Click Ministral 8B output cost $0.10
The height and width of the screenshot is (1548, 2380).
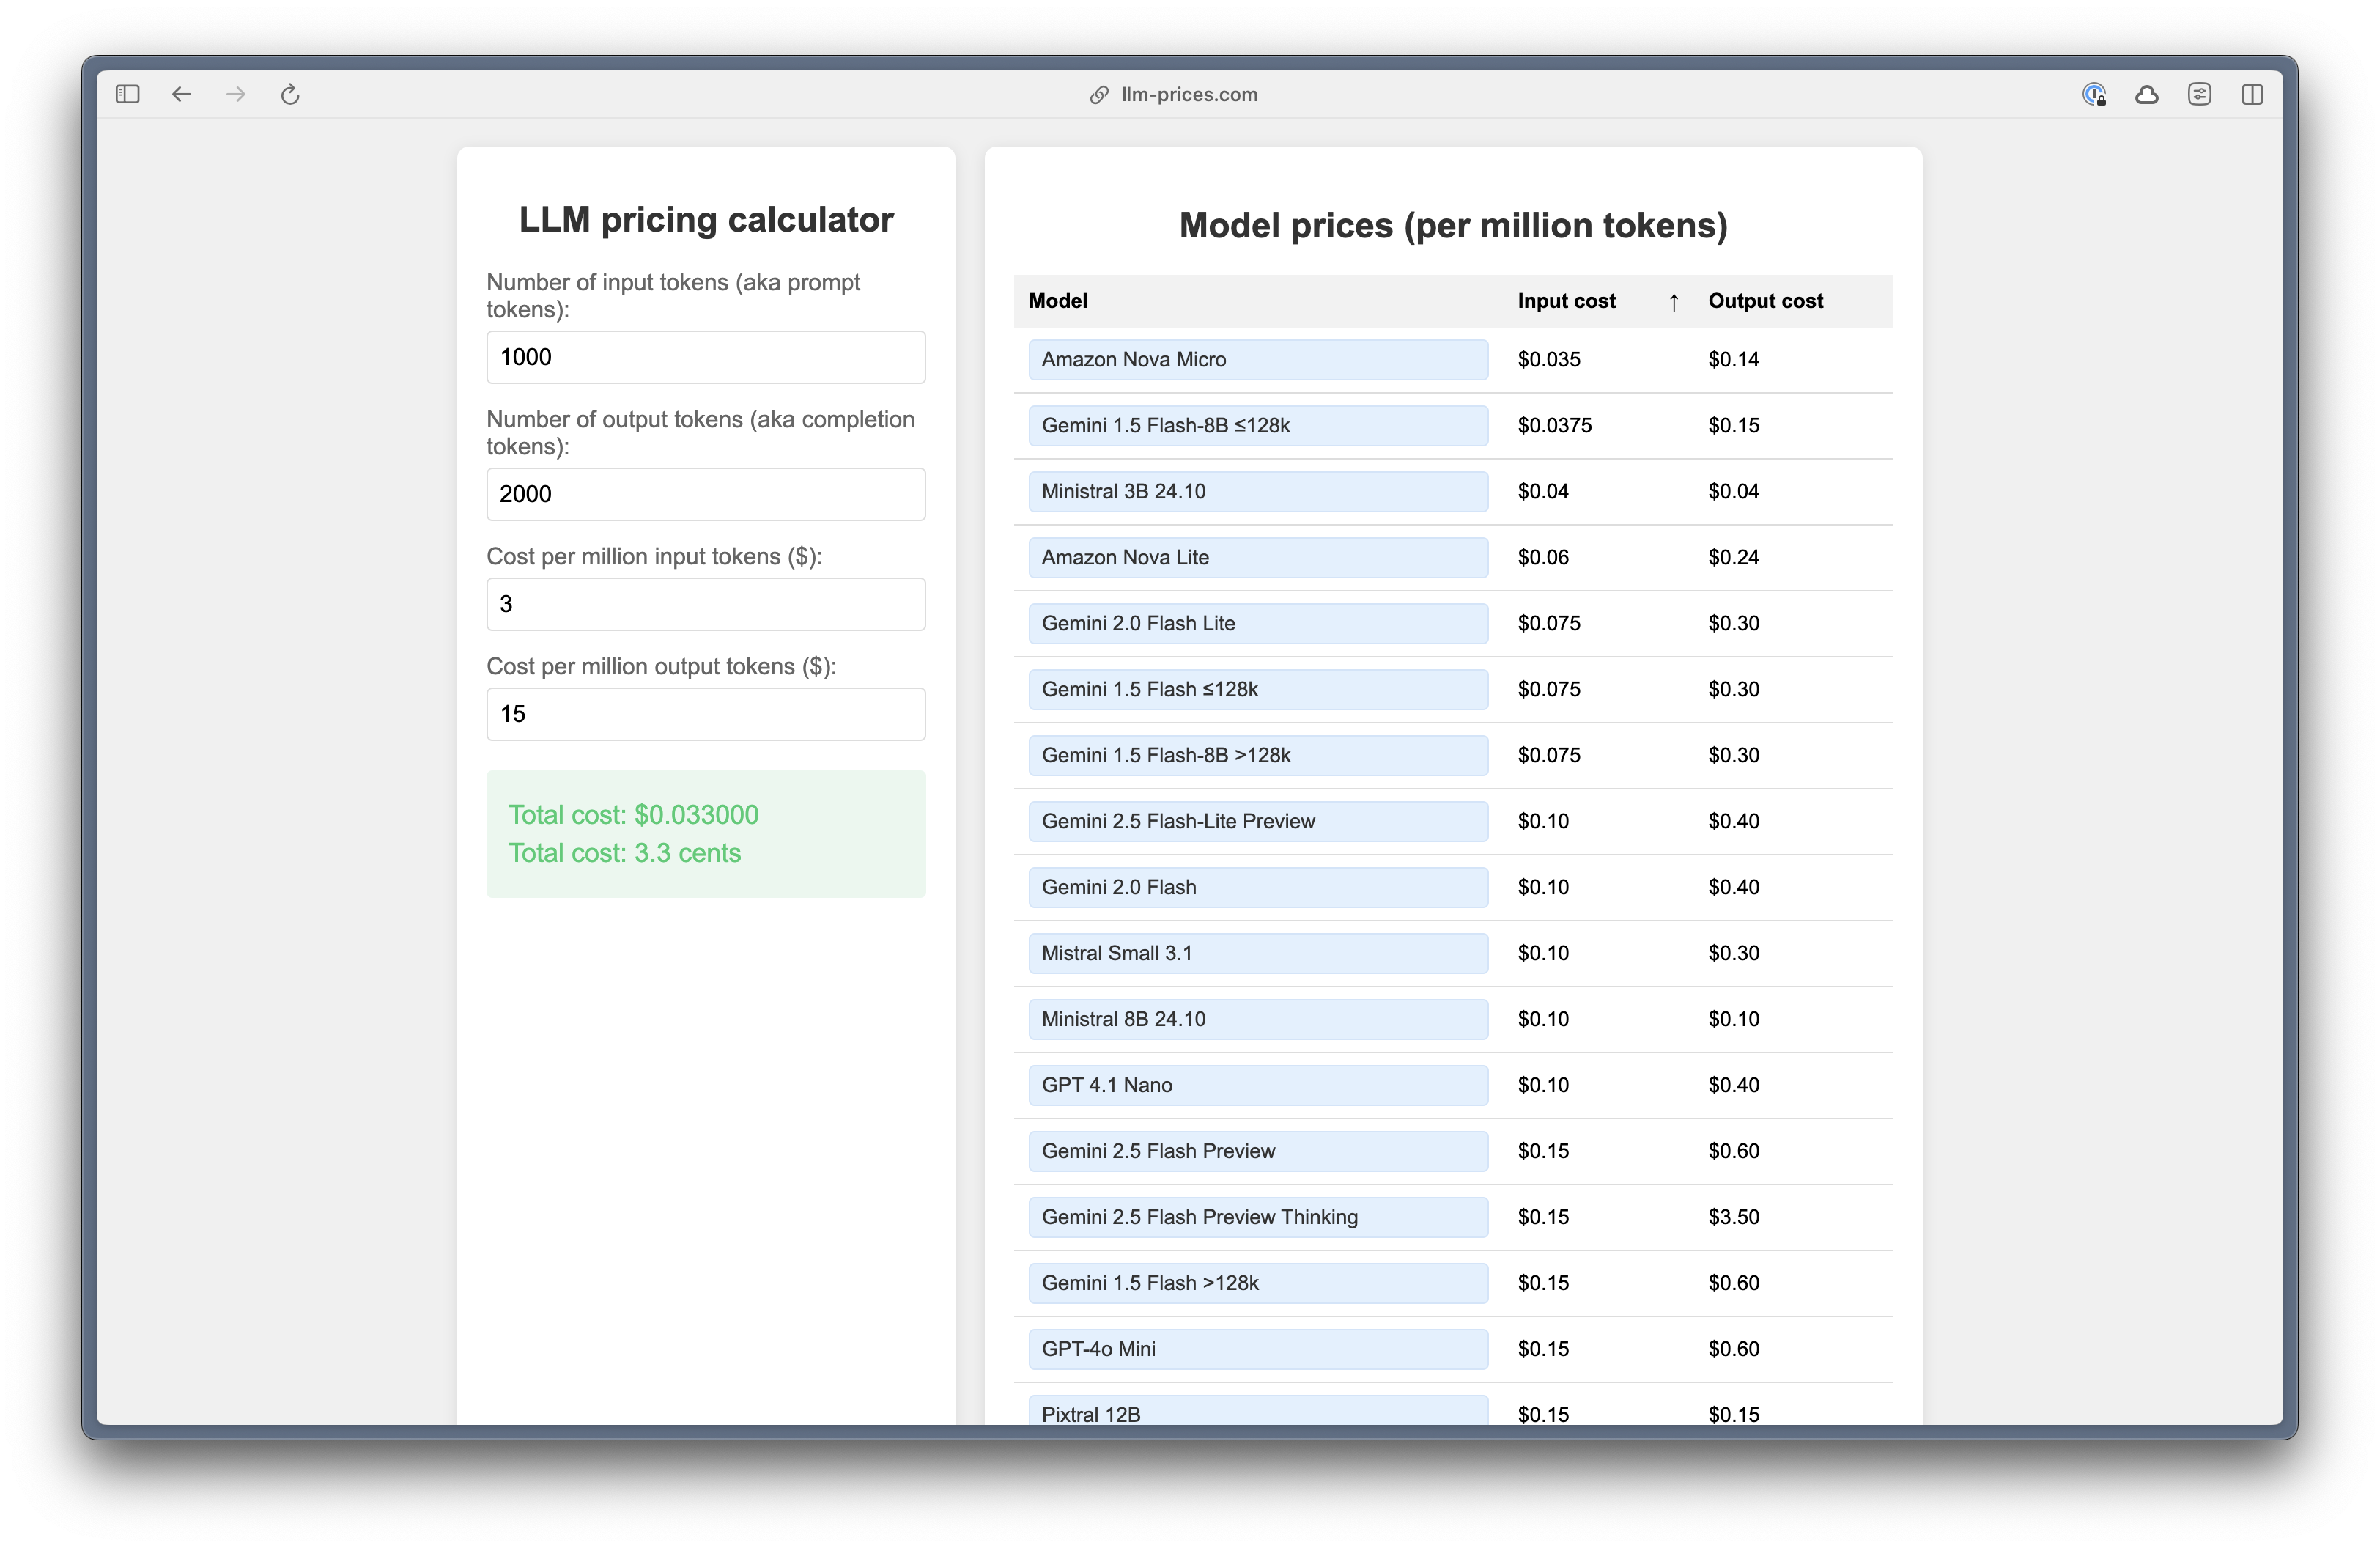point(1733,1020)
